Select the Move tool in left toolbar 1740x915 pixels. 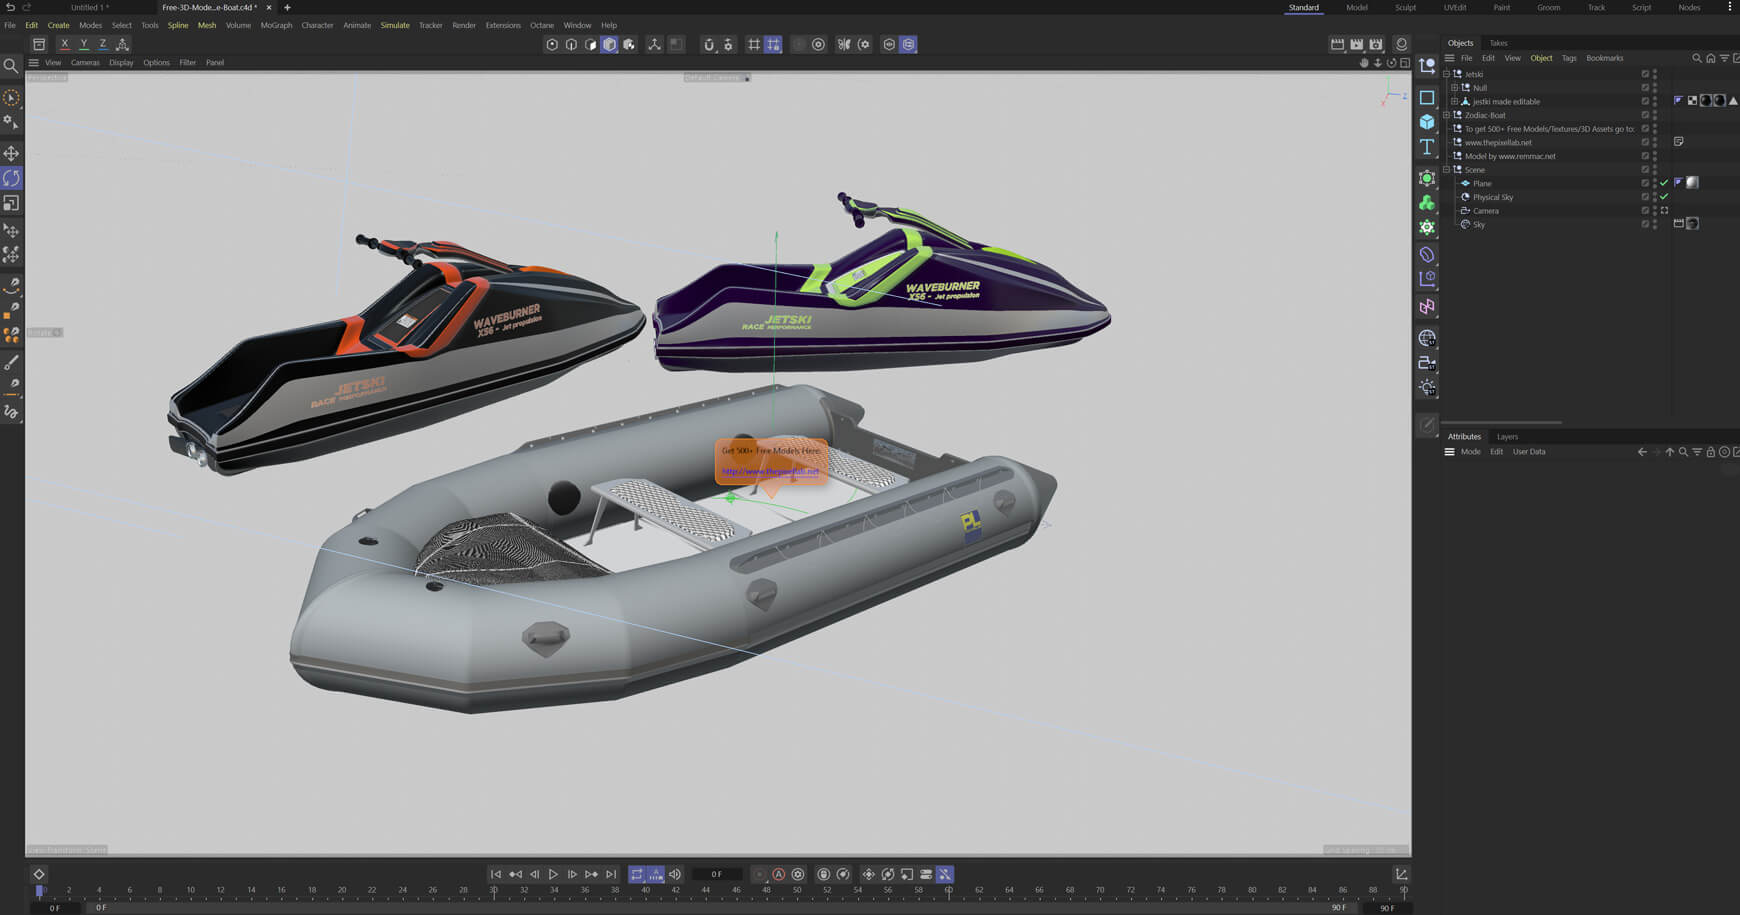point(11,153)
